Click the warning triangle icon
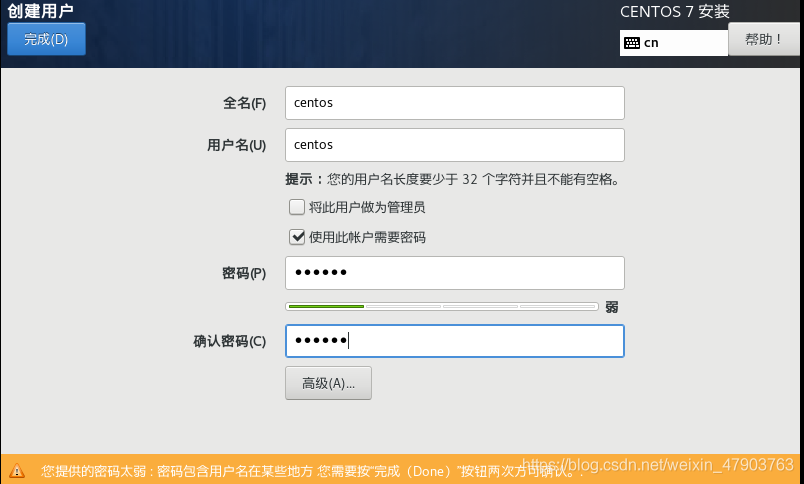Screen dimensions: 804x484 (16, 471)
